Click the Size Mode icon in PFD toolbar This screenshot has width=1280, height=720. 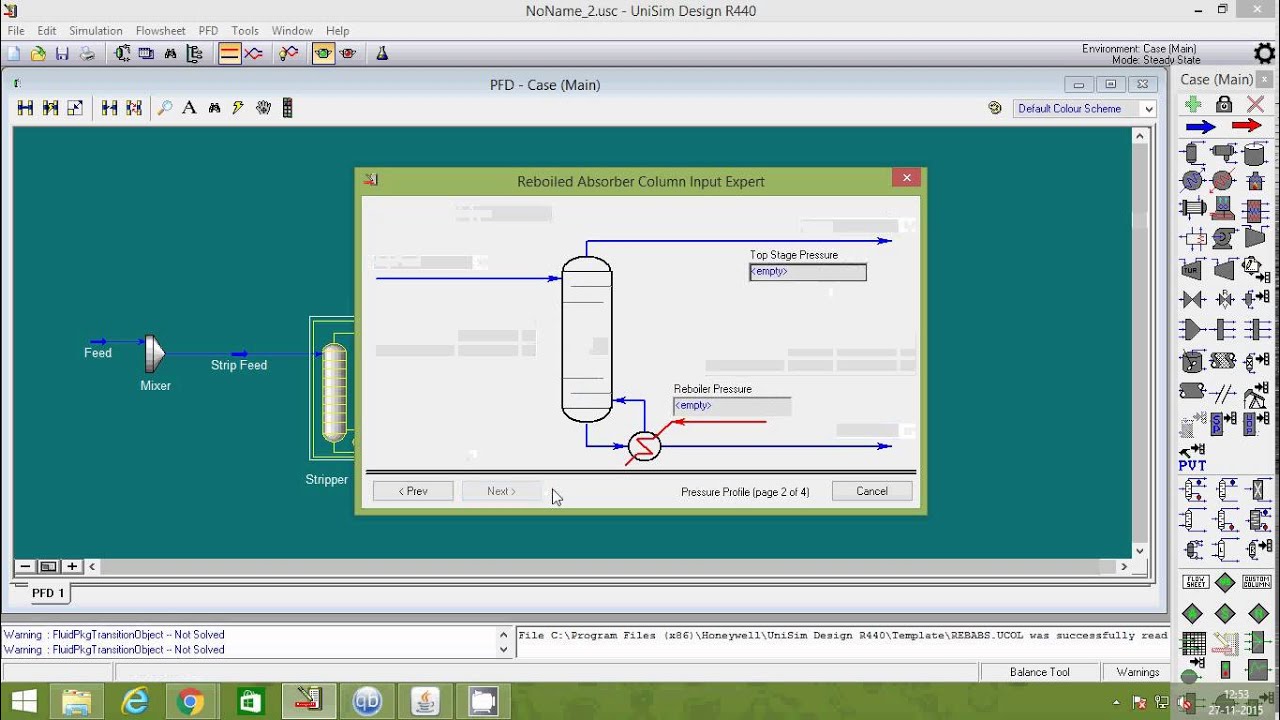pyautogui.click(x=75, y=108)
